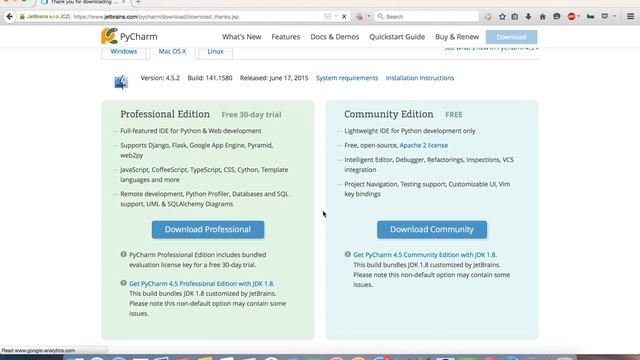
Task: Click the round green-yellow toolbar extension icon
Action: [488, 17]
